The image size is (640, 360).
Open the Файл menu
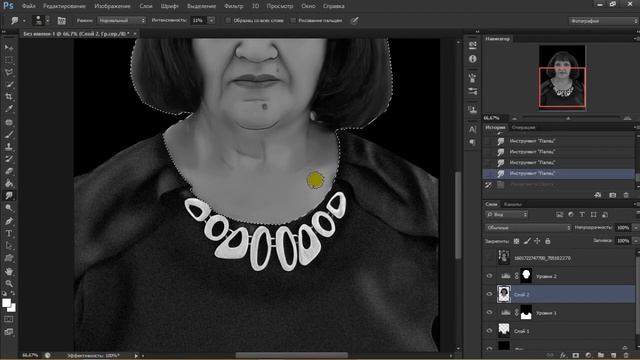click(x=28, y=6)
